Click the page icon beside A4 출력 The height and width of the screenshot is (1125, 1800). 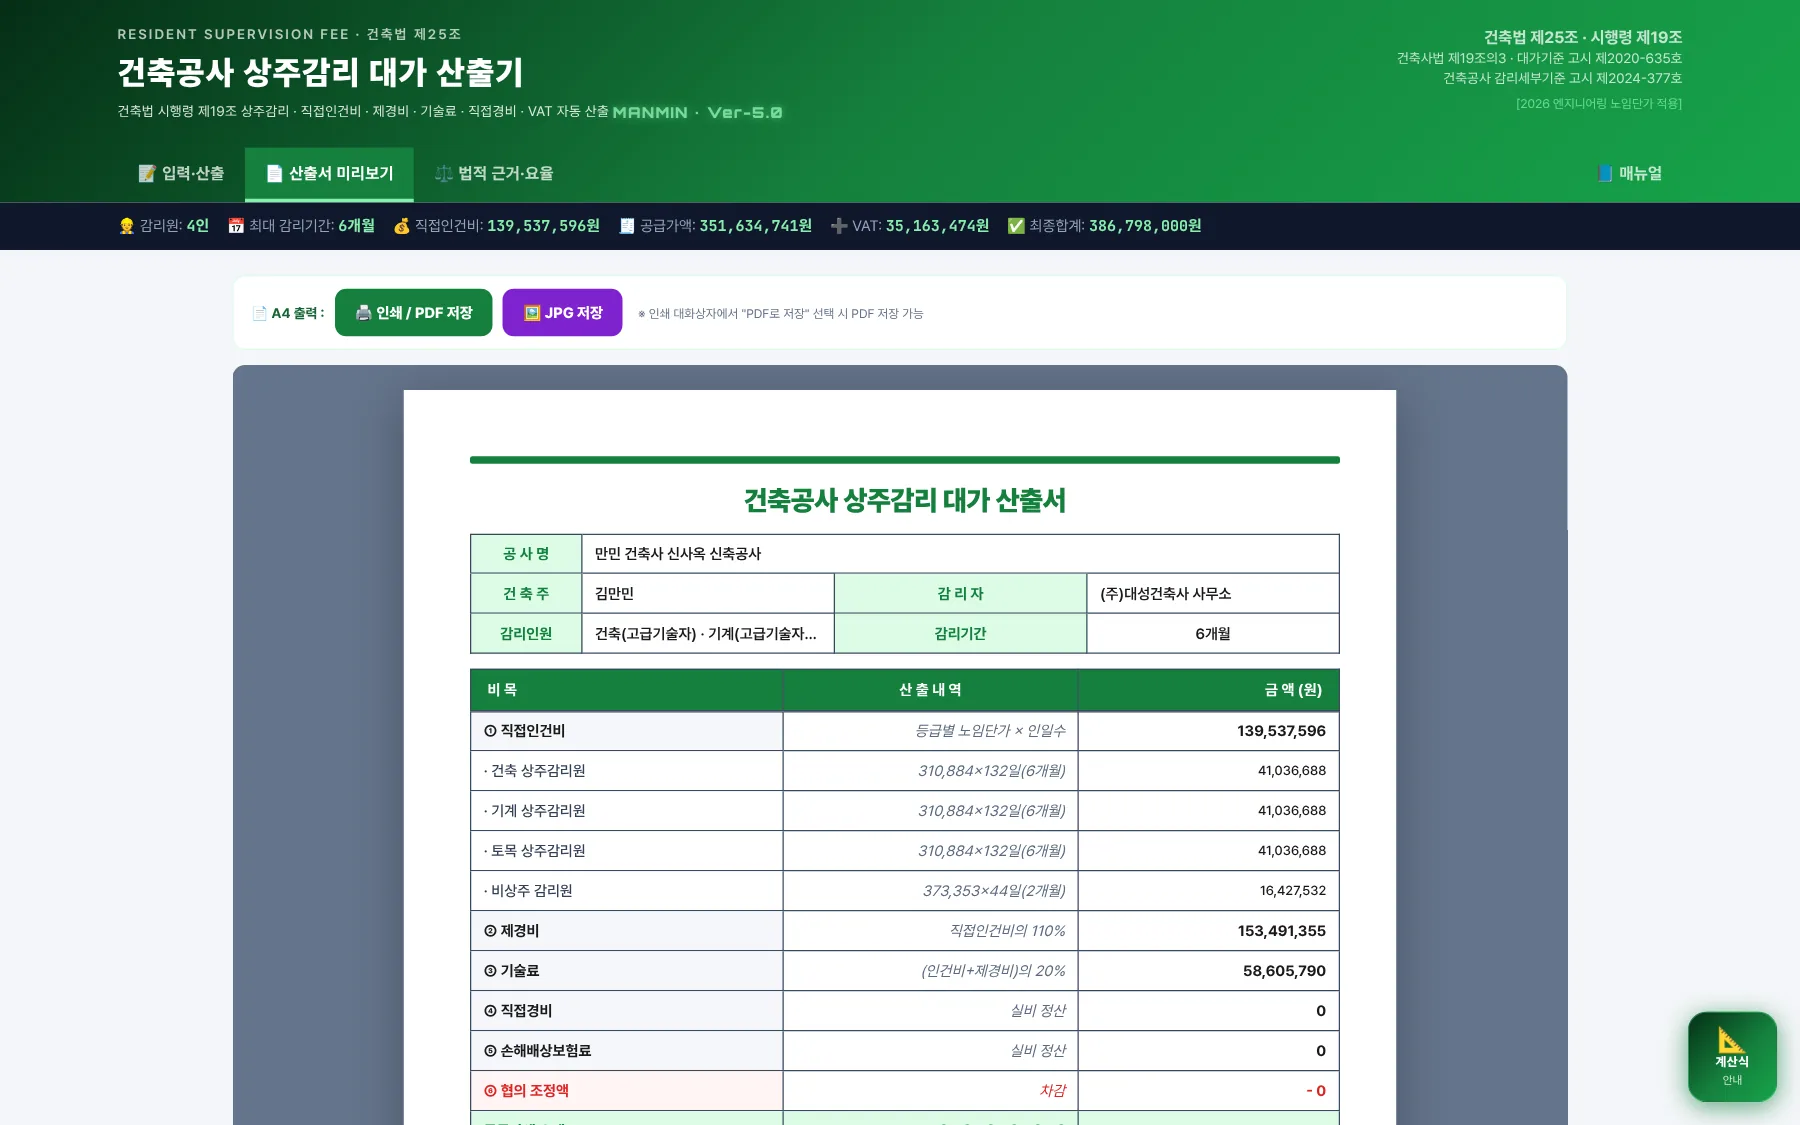[260, 313]
